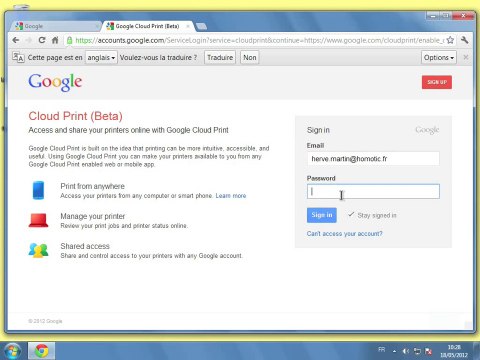The width and height of the screenshot is (480, 360).
Task: Select the Google Cloud Print (Beta) tab
Action: 147,26
